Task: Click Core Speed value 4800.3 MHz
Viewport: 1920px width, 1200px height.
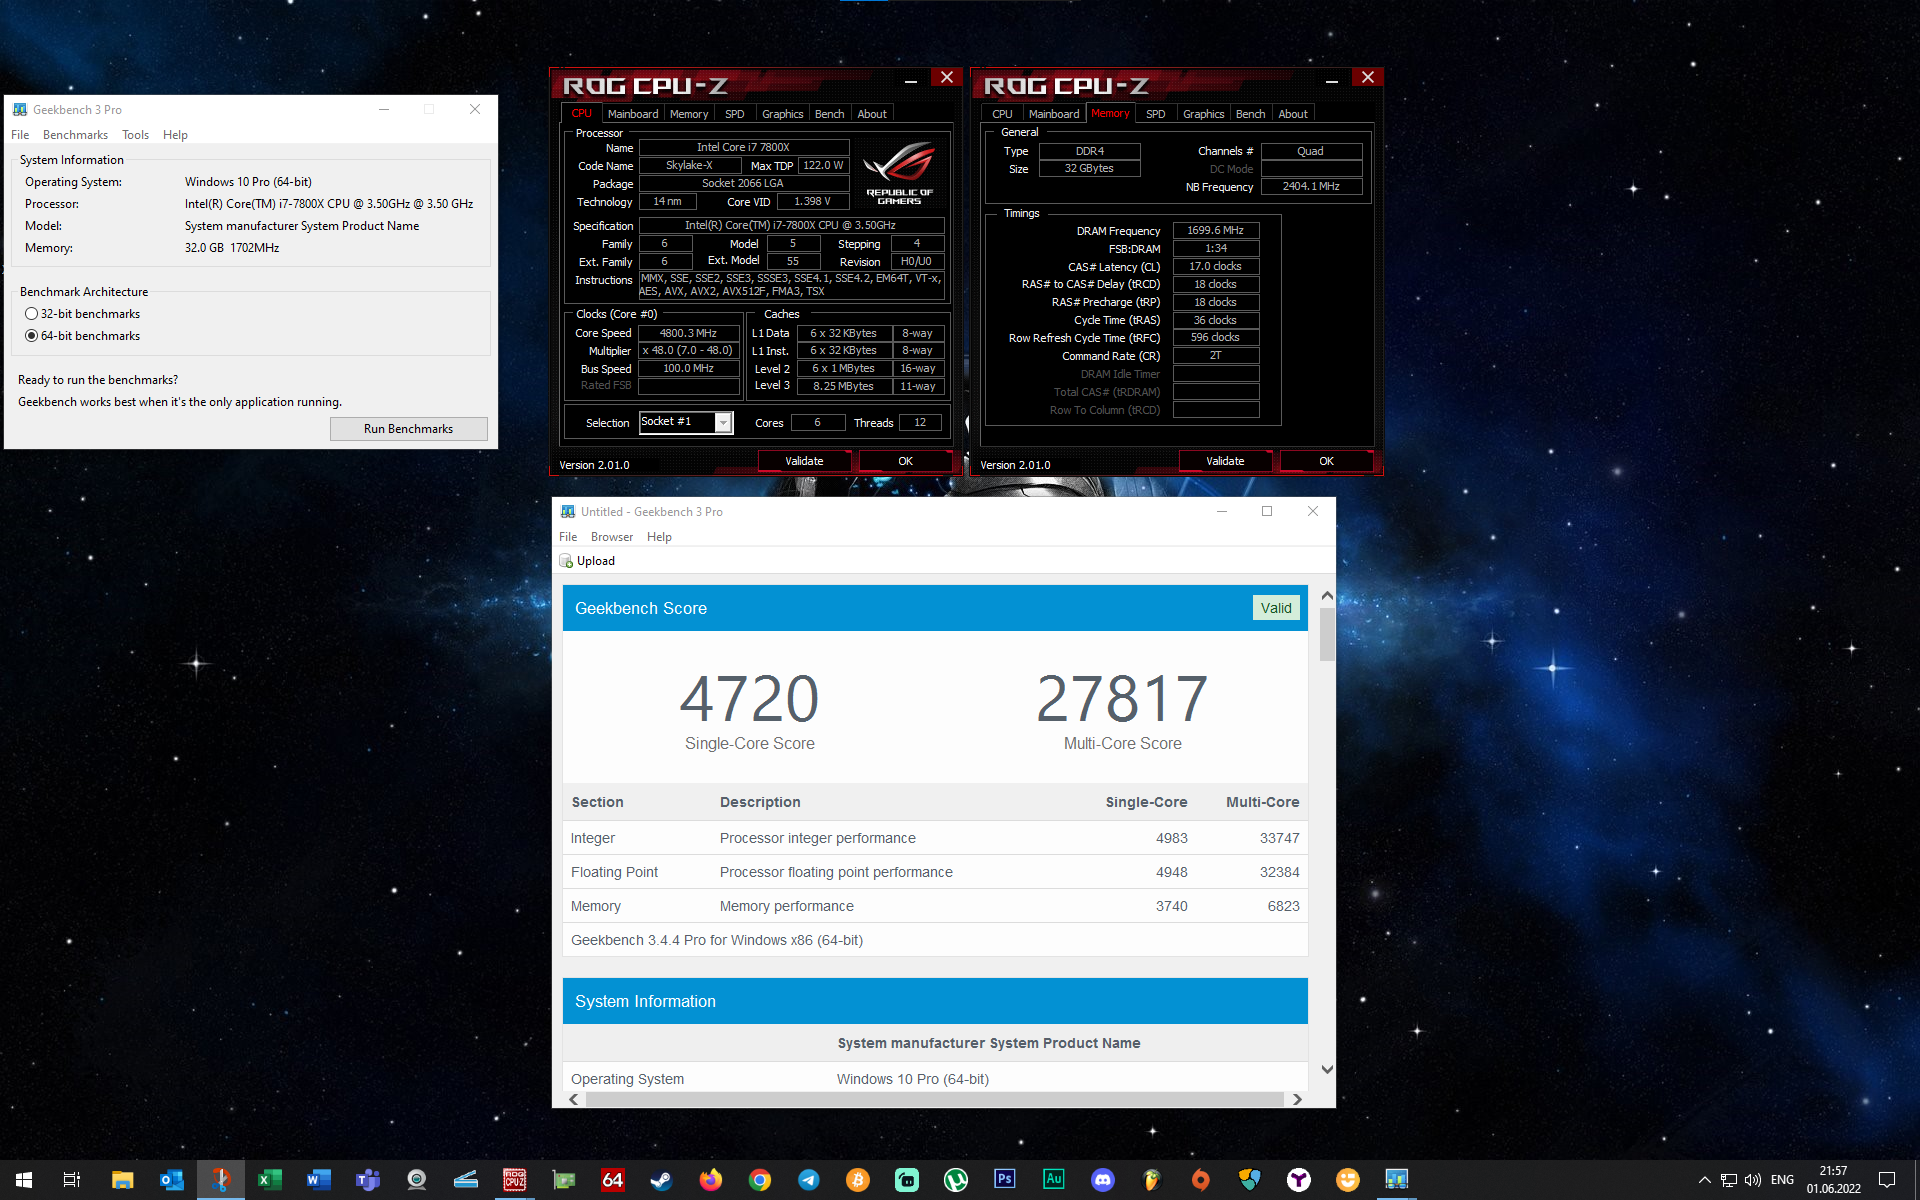Action: coord(688,333)
